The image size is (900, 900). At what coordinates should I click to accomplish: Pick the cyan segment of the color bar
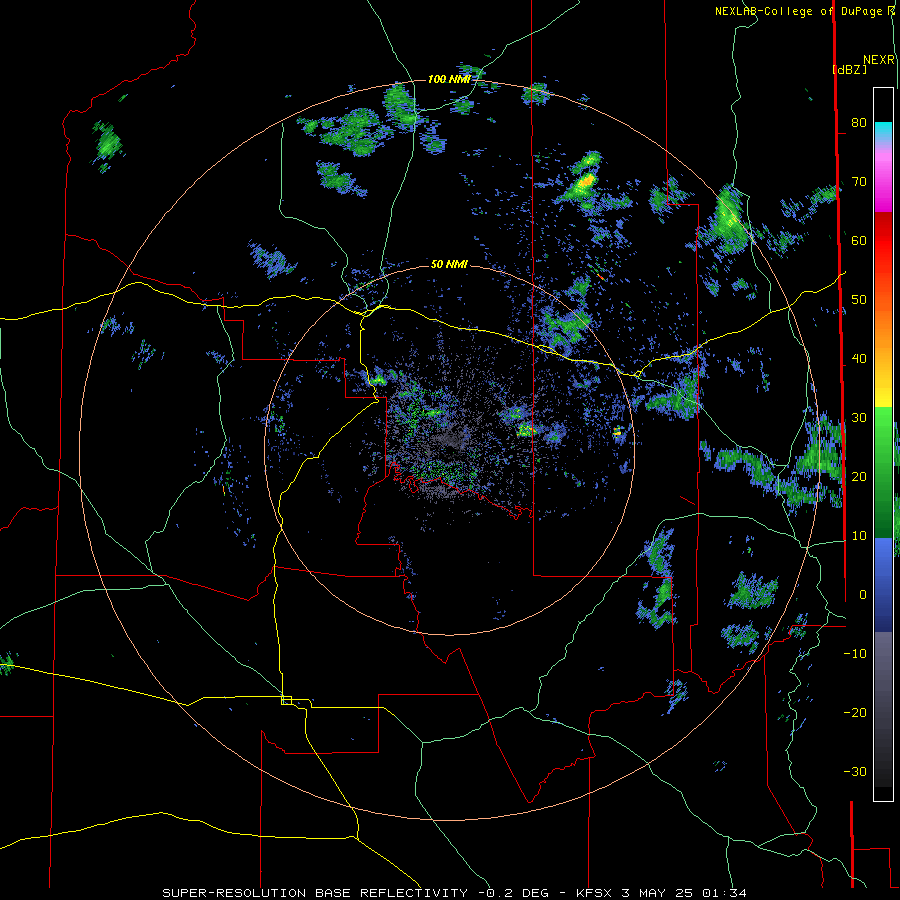pos(883,131)
